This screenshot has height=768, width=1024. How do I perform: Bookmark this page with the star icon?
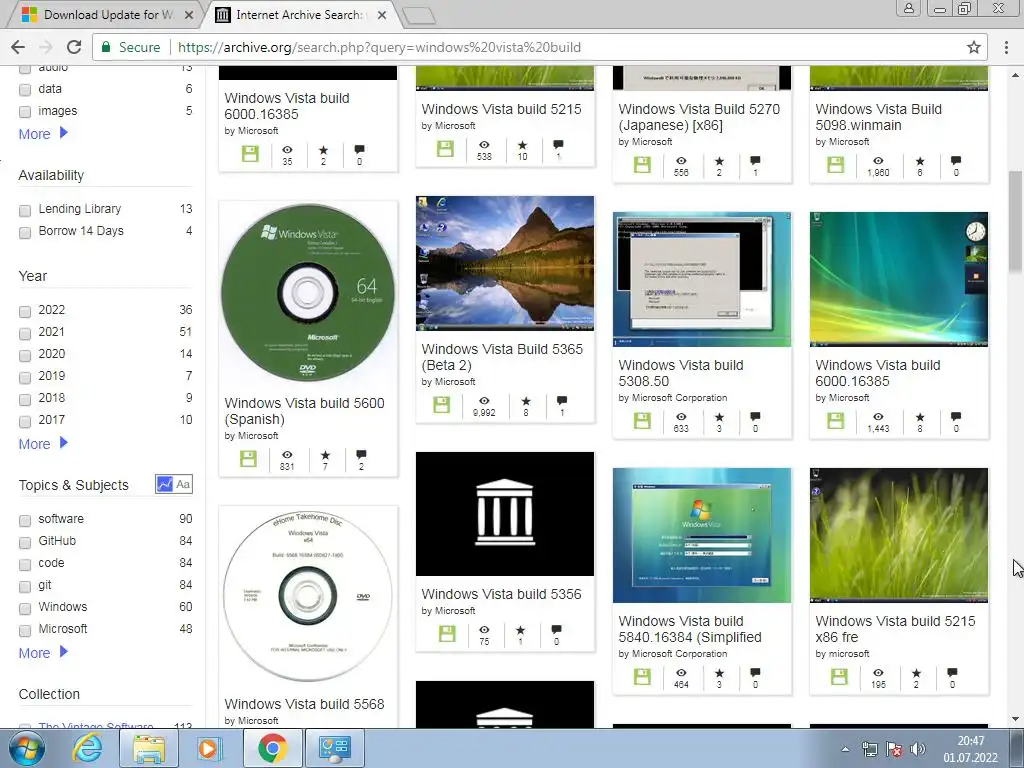pyautogui.click(x=974, y=47)
